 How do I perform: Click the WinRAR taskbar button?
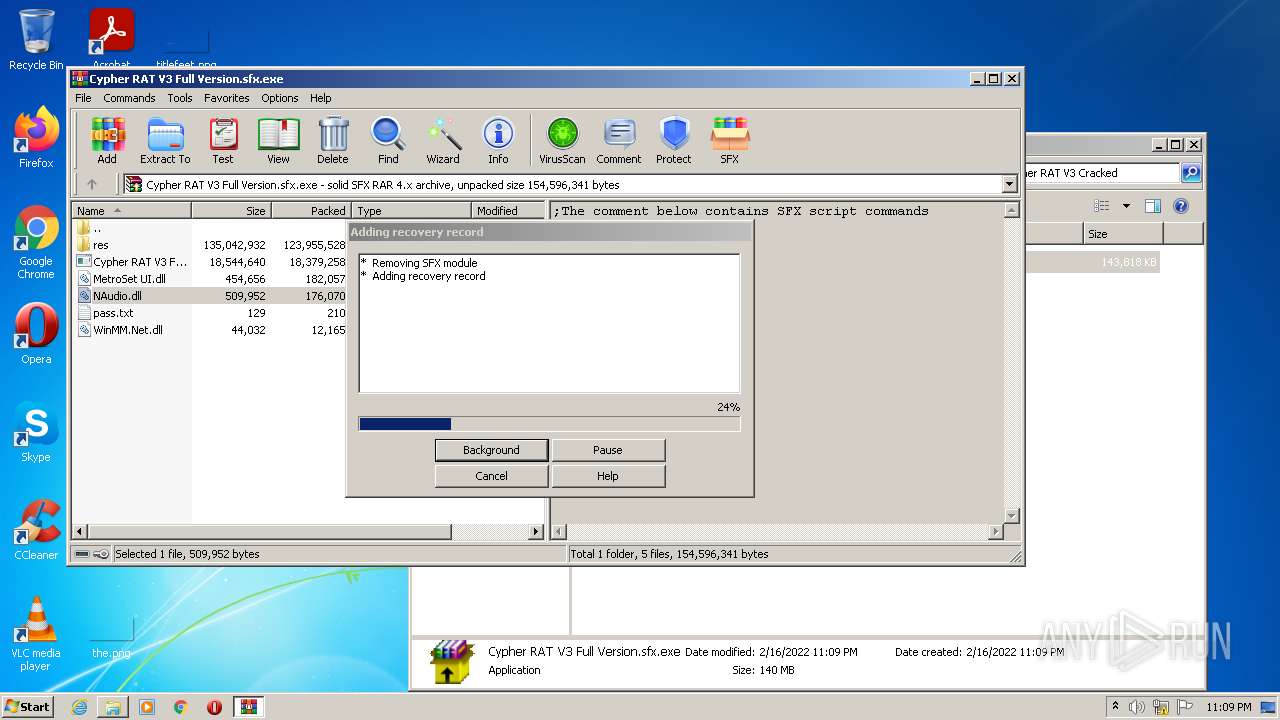(x=248, y=707)
